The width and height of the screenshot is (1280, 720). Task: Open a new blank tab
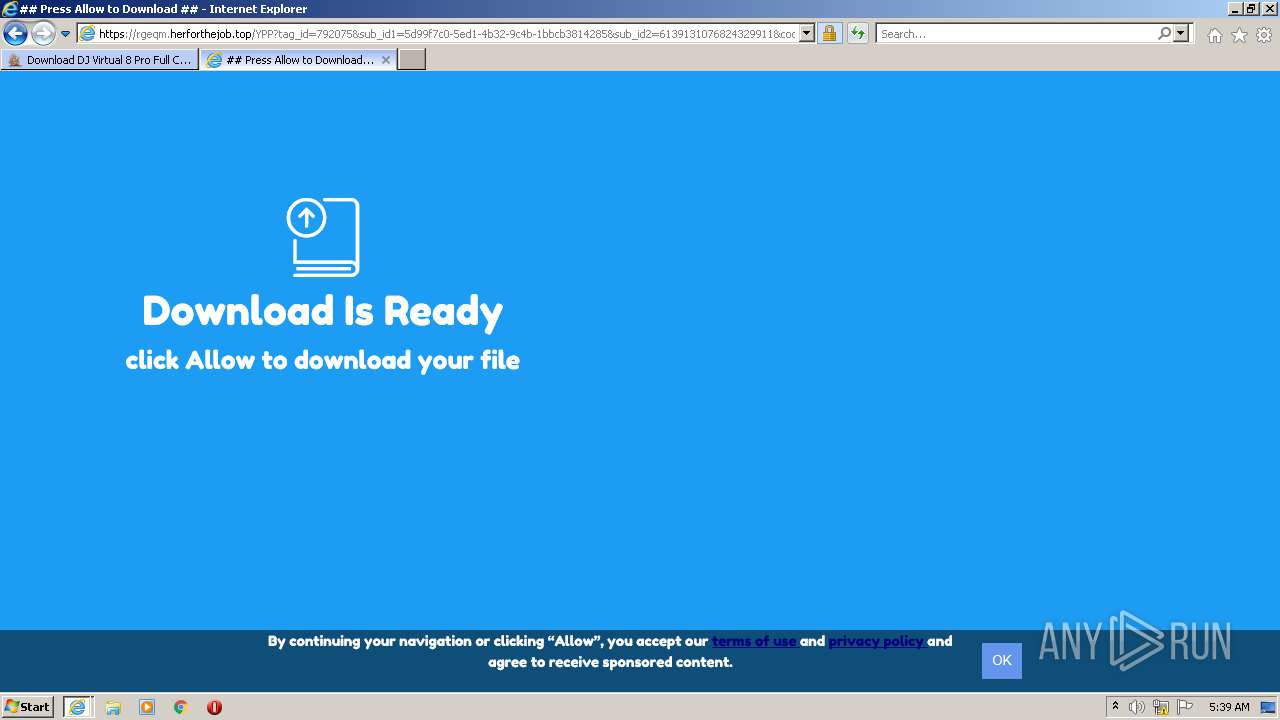click(412, 60)
